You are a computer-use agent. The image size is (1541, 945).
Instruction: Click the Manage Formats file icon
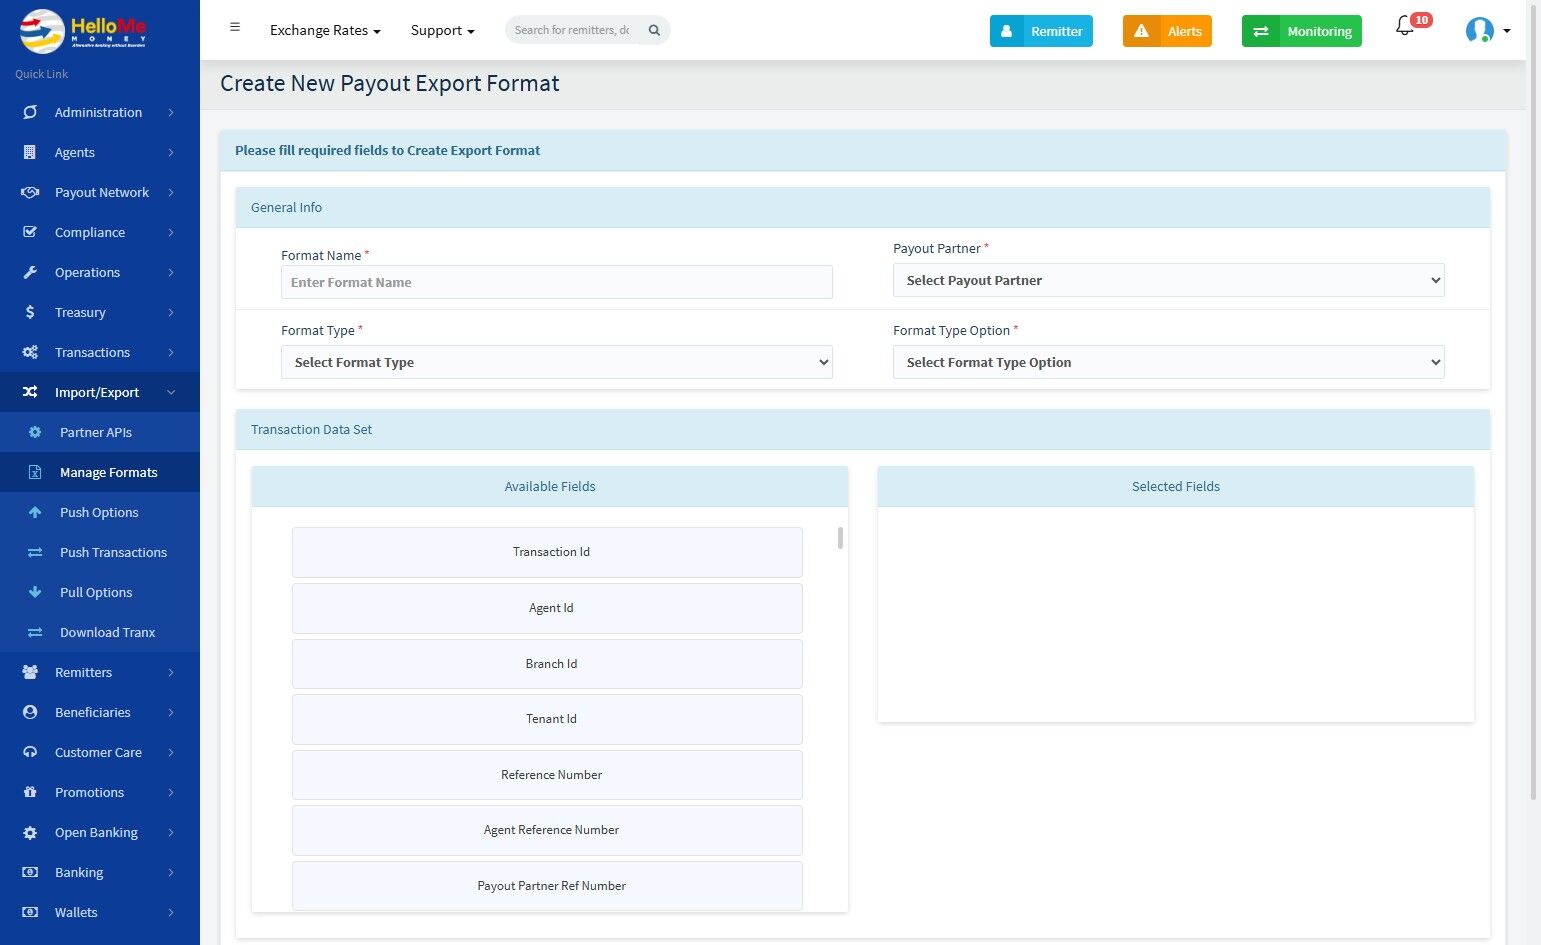click(x=35, y=472)
